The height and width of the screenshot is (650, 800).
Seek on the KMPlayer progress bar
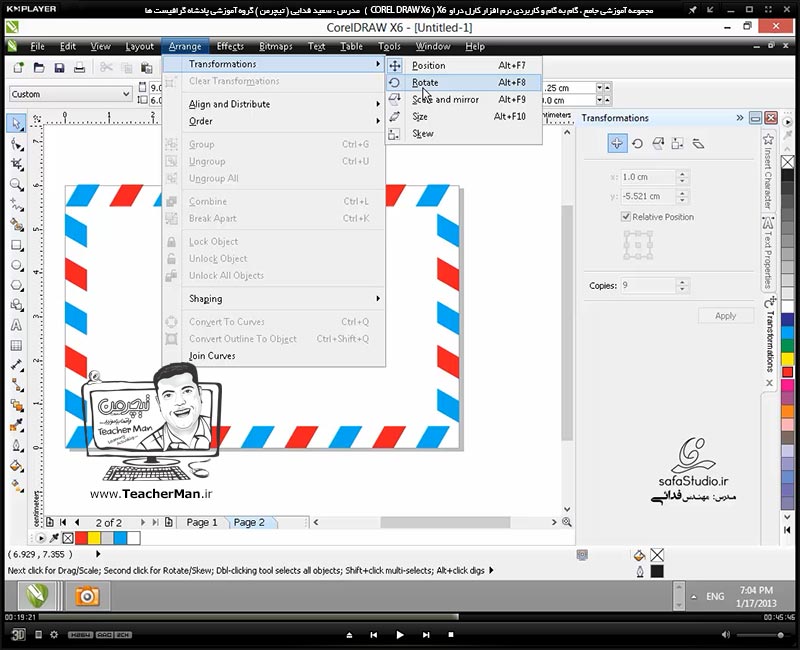tap(399, 617)
